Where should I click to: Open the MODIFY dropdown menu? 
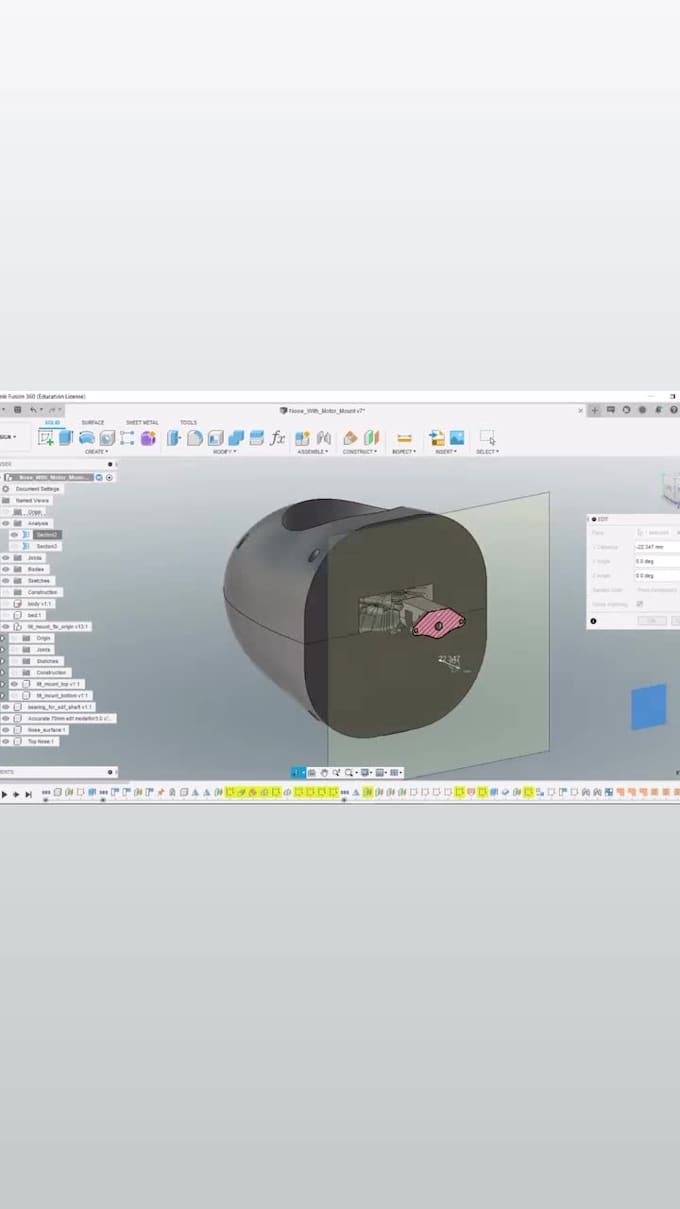pos(224,452)
